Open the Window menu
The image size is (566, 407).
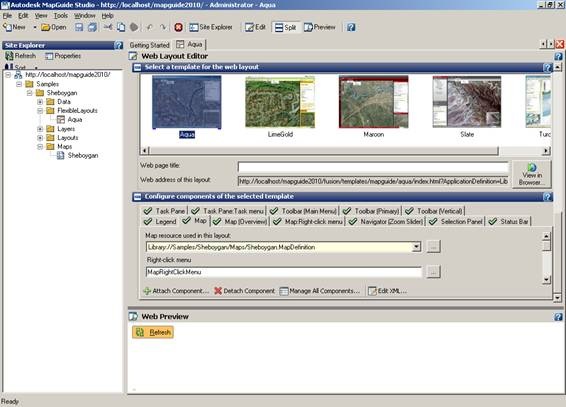click(84, 16)
